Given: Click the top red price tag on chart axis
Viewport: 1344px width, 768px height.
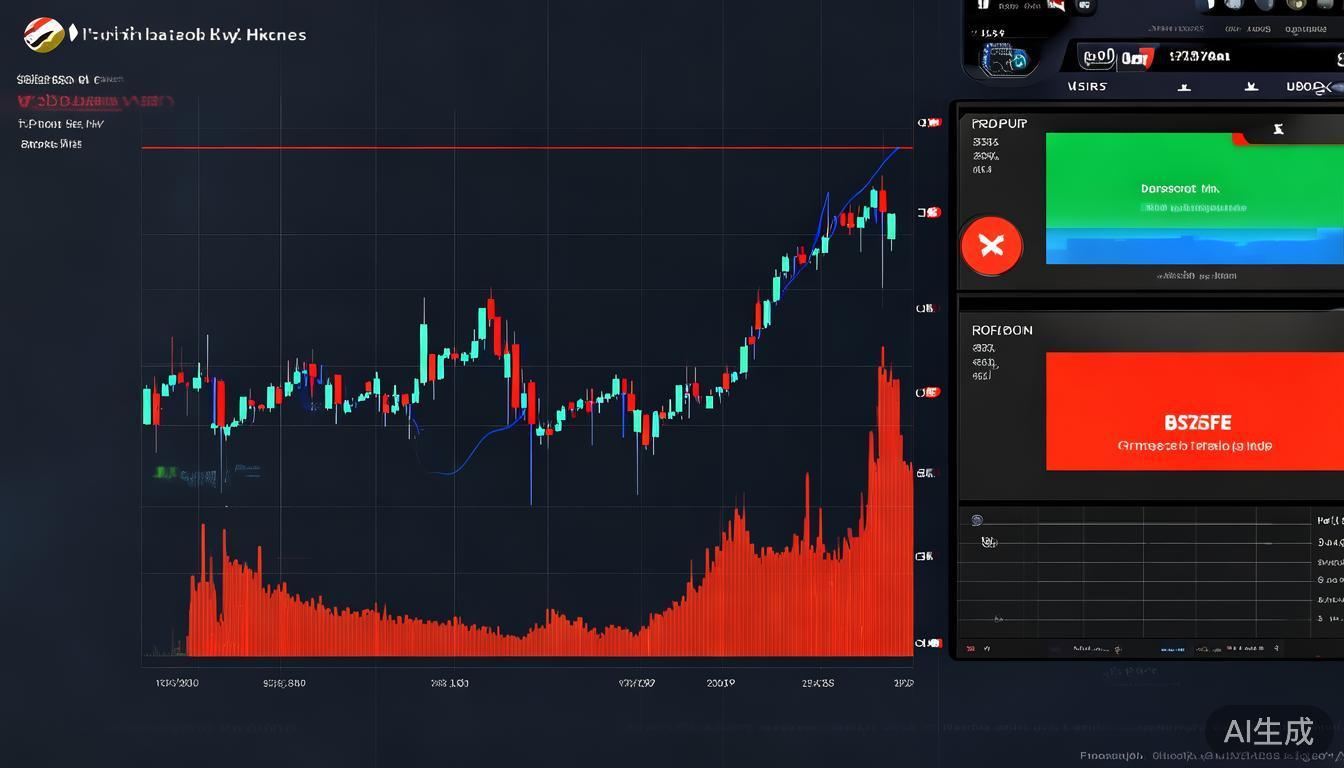Looking at the screenshot, I should point(930,123).
